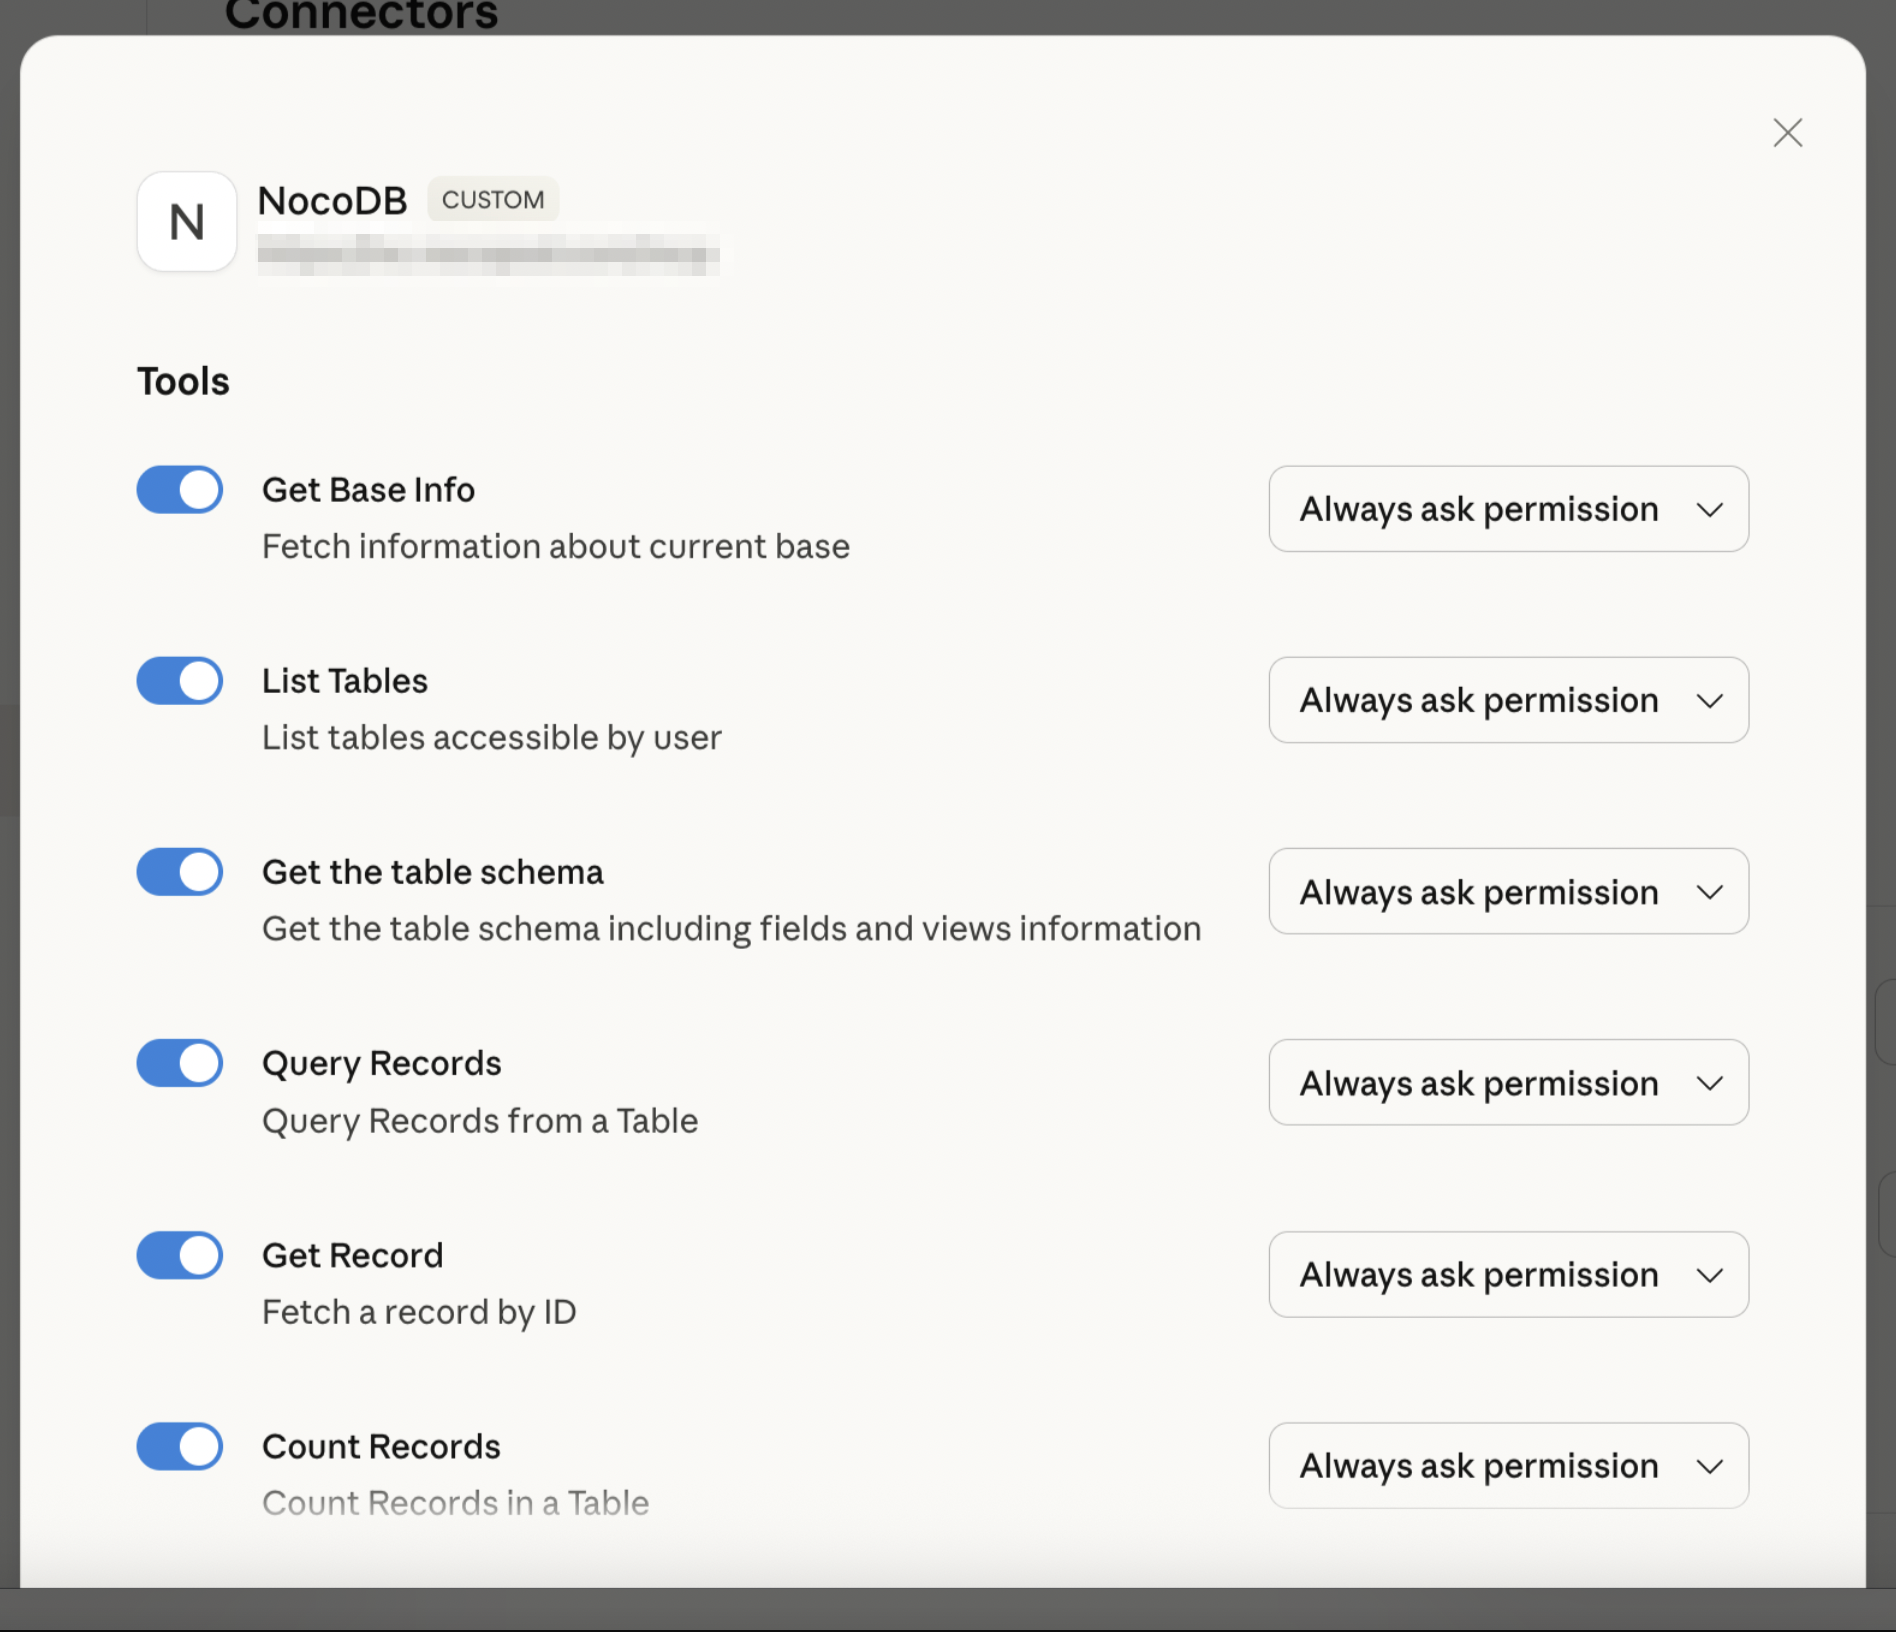Viewport: 1896px width, 1632px height.
Task: Click the CUSTOM badge next to NocoDB
Action: coord(493,200)
